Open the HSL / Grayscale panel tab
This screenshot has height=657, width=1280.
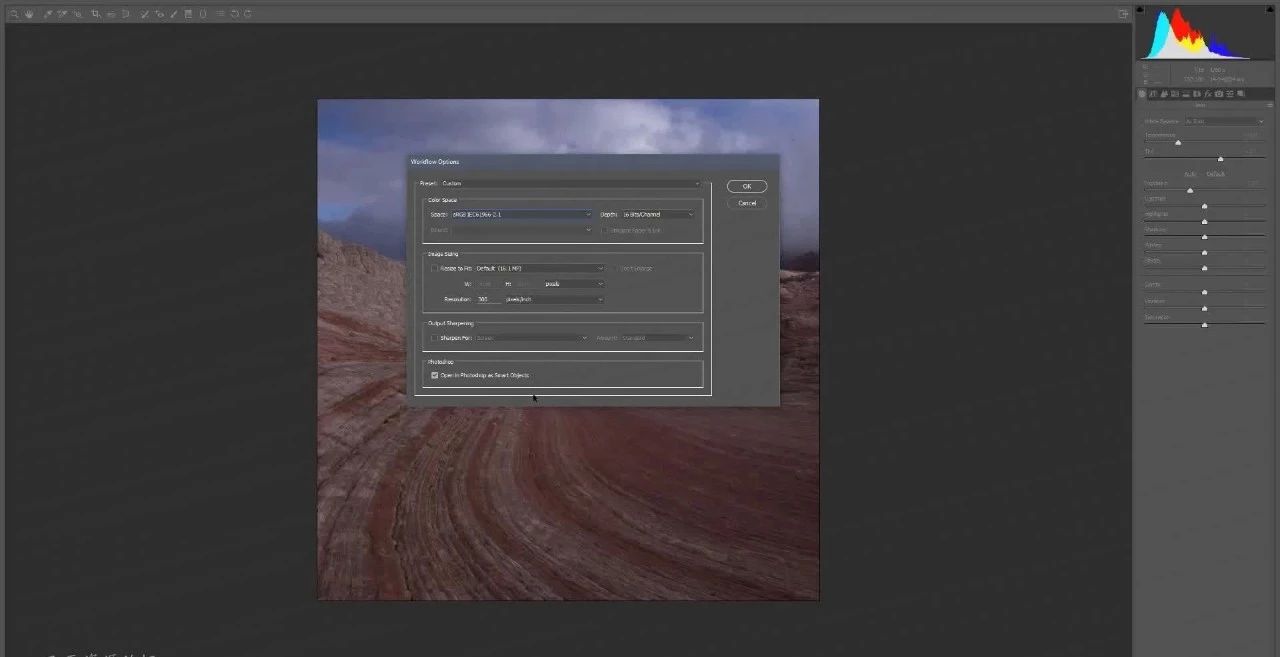tap(1174, 94)
